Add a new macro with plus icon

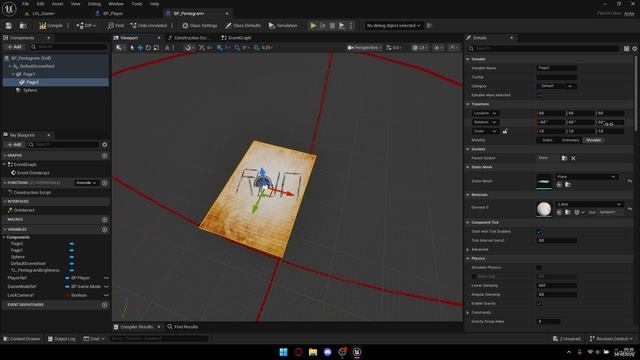pyautogui.click(x=104, y=220)
